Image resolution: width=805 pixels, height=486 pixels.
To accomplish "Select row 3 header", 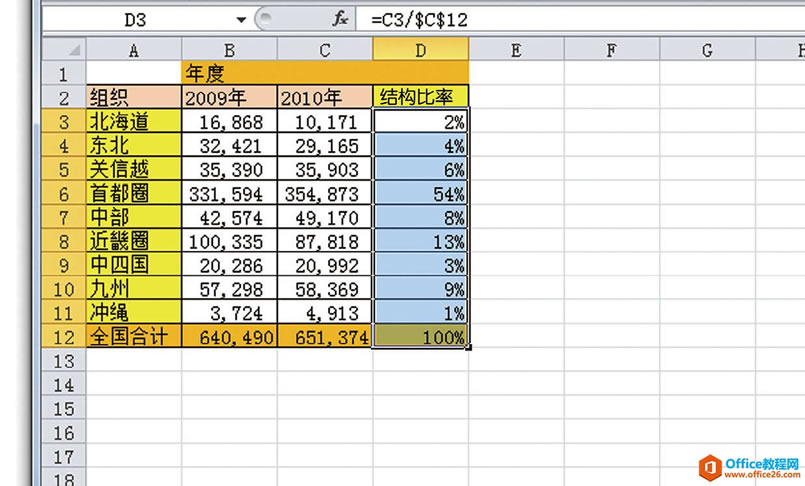I will (x=64, y=121).
